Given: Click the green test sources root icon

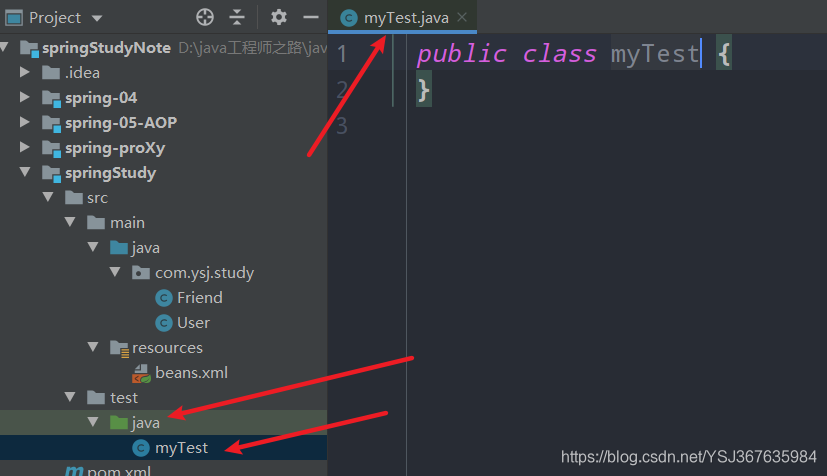Looking at the screenshot, I should coord(119,422).
